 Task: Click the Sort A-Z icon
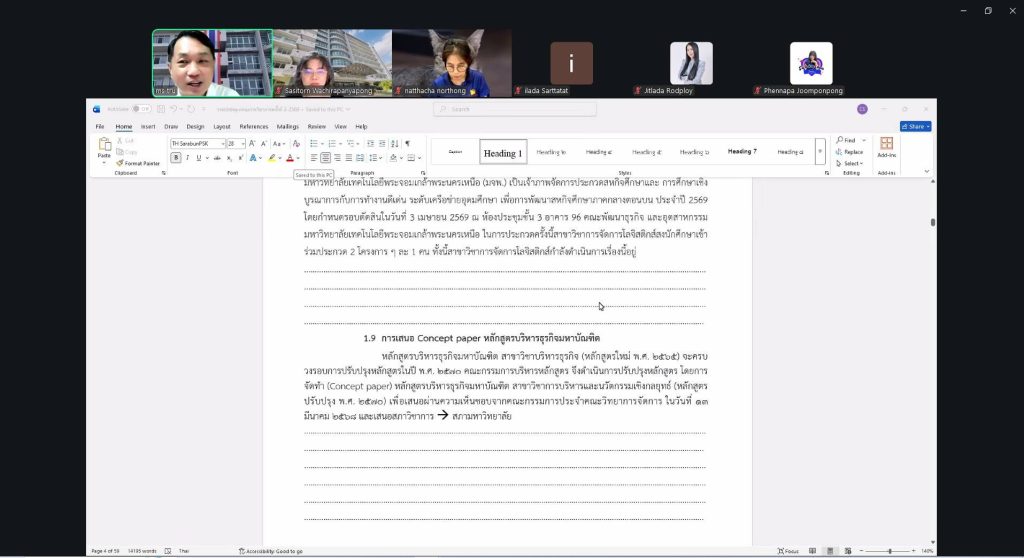[394, 144]
